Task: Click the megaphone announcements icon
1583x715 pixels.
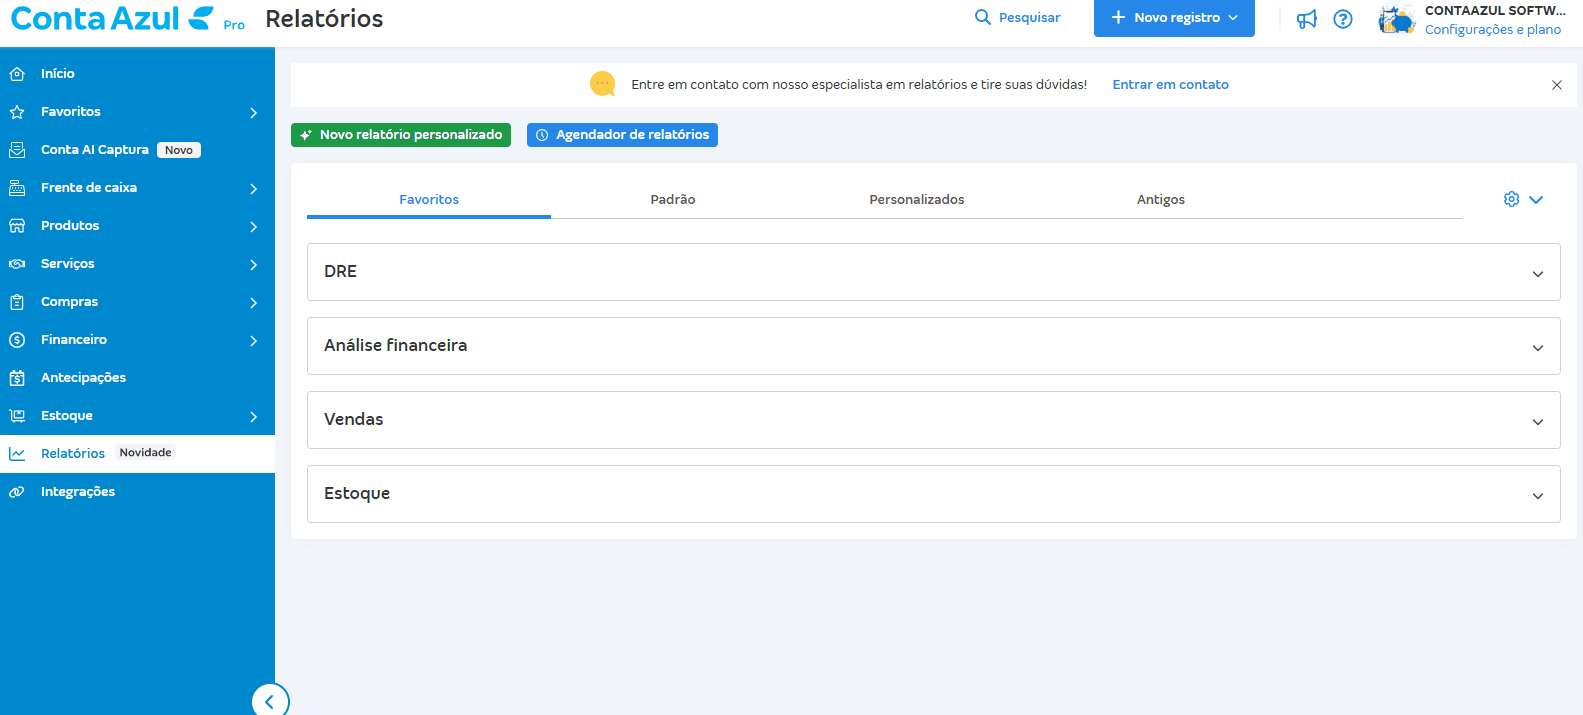Action: coord(1306,19)
